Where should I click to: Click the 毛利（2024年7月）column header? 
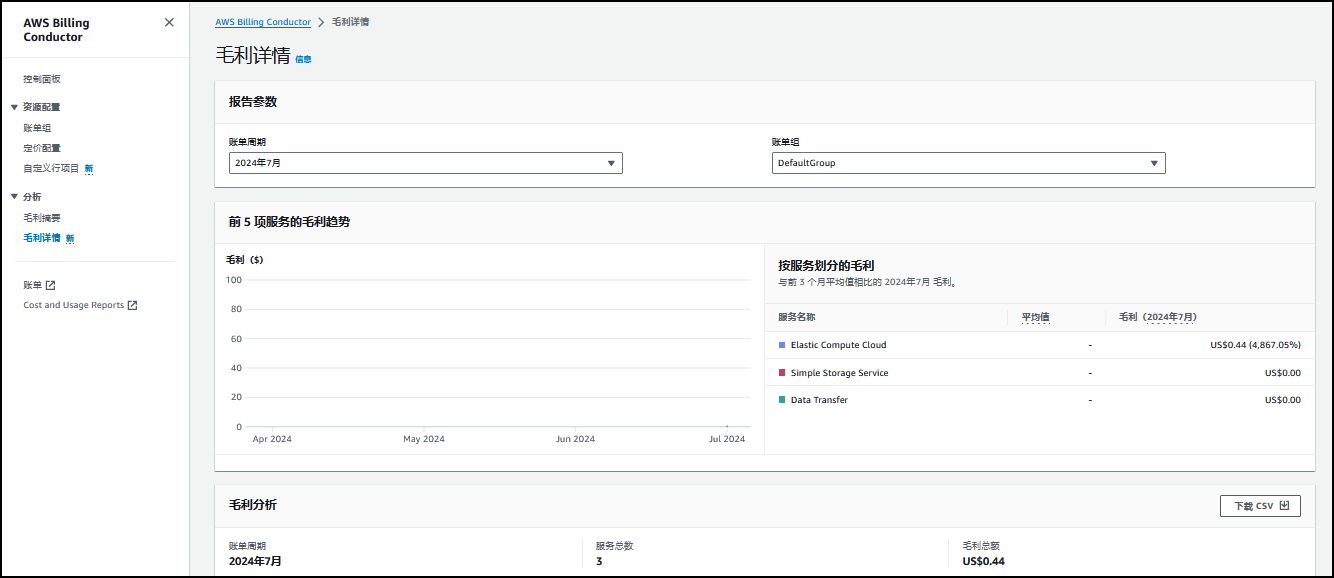click(1157, 317)
